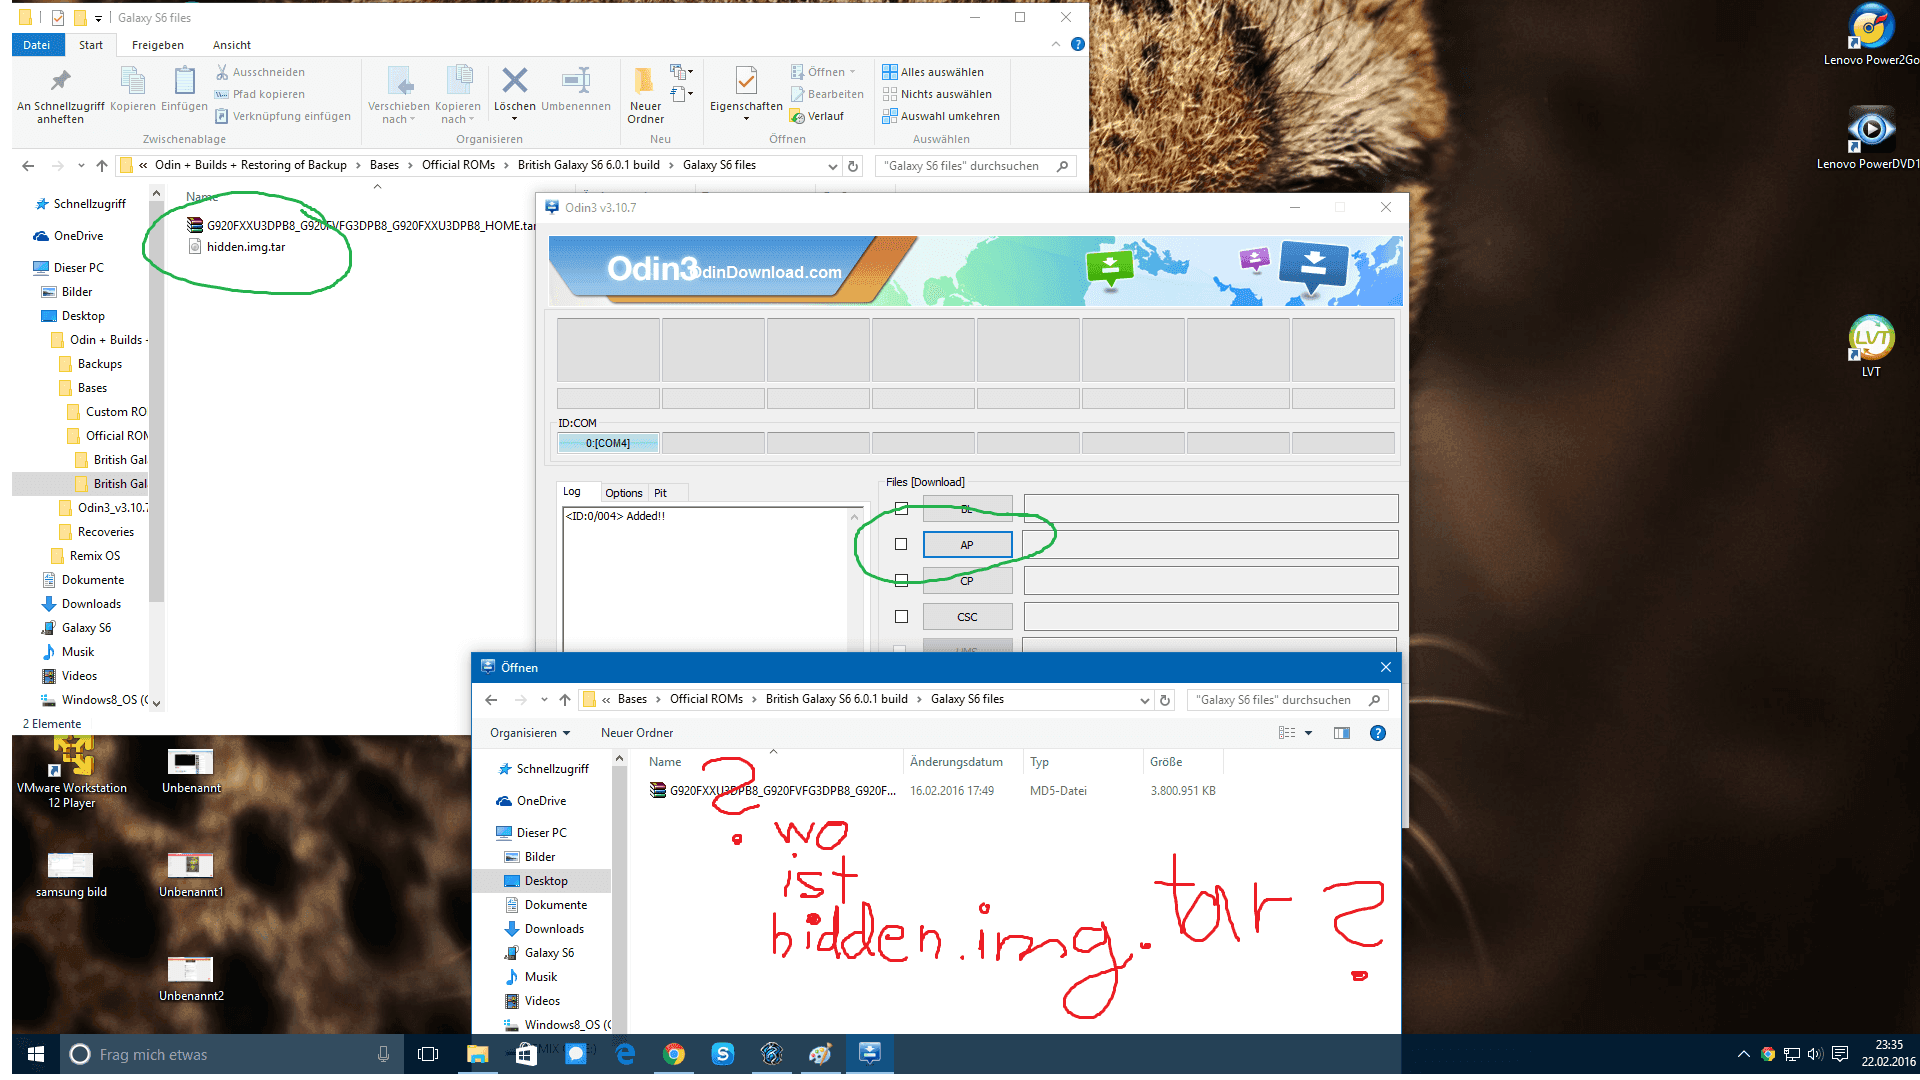Image resolution: width=1920 pixels, height=1080 pixels.
Task: Open LVT desktop shortcut
Action: pyautogui.click(x=1871, y=346)
